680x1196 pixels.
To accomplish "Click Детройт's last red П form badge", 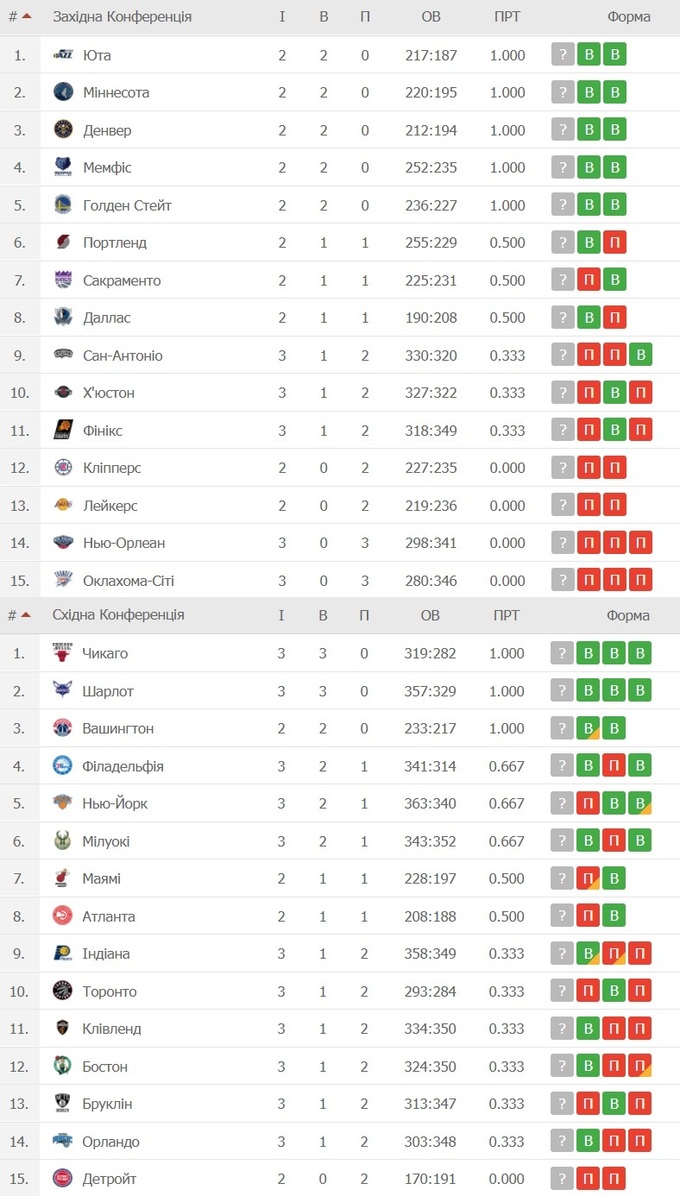I will point(615,1178).
